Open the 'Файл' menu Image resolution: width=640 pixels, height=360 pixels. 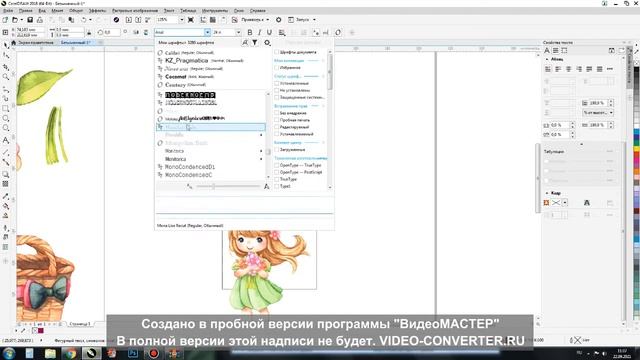pos(8,11)
